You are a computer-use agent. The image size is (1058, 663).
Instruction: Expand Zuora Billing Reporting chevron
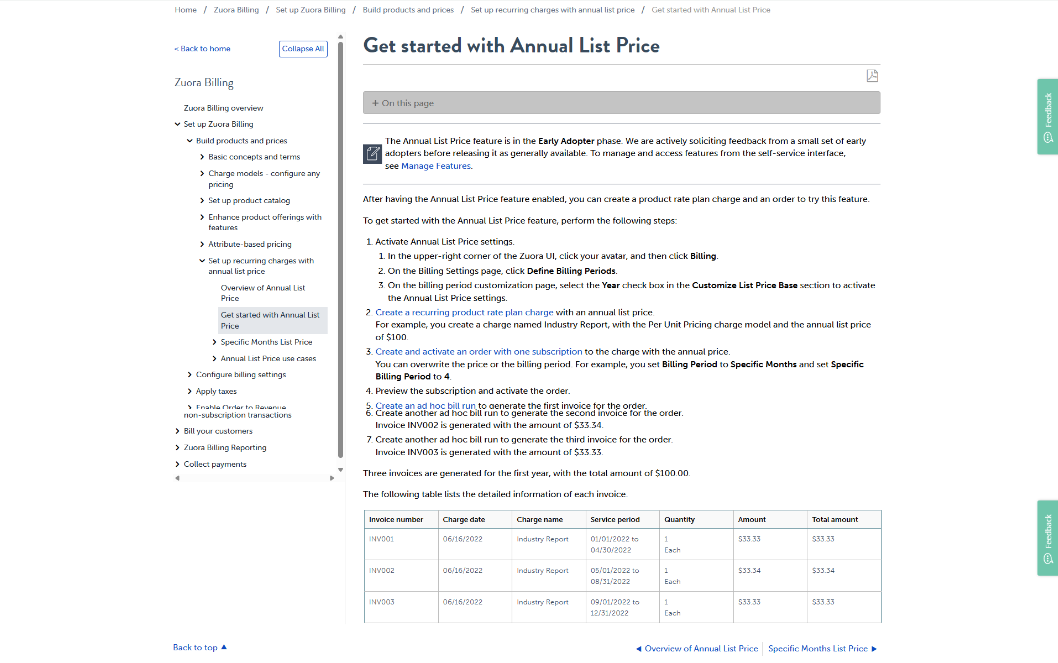[177, 447]
